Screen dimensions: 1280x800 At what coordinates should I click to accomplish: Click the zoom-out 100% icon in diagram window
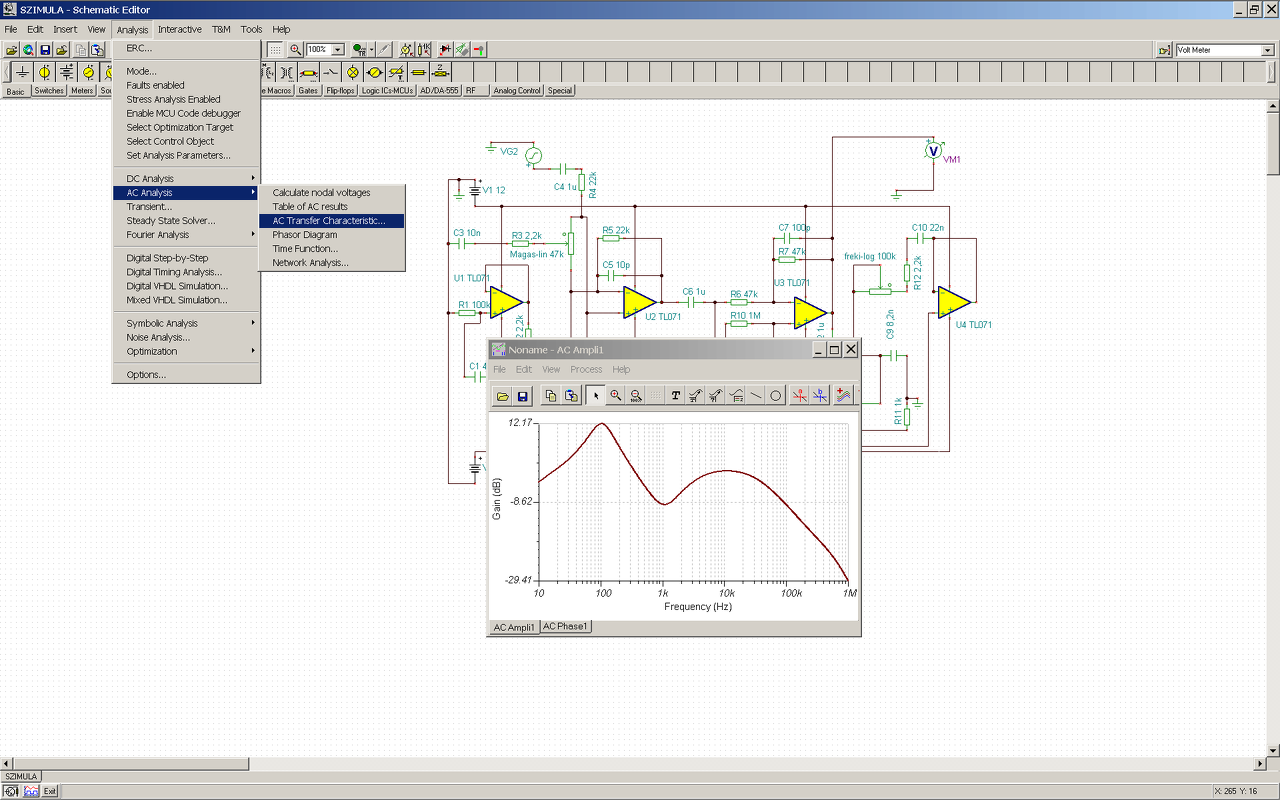(x=635, y=396)
